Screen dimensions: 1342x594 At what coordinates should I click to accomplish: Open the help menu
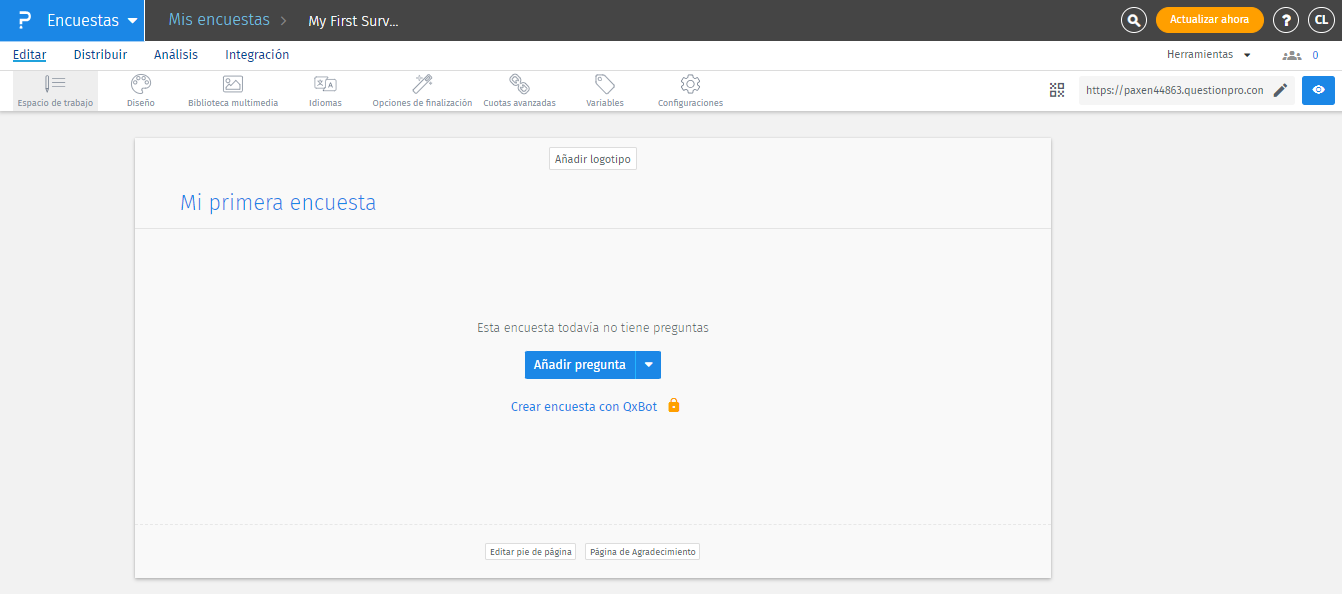1286,19
